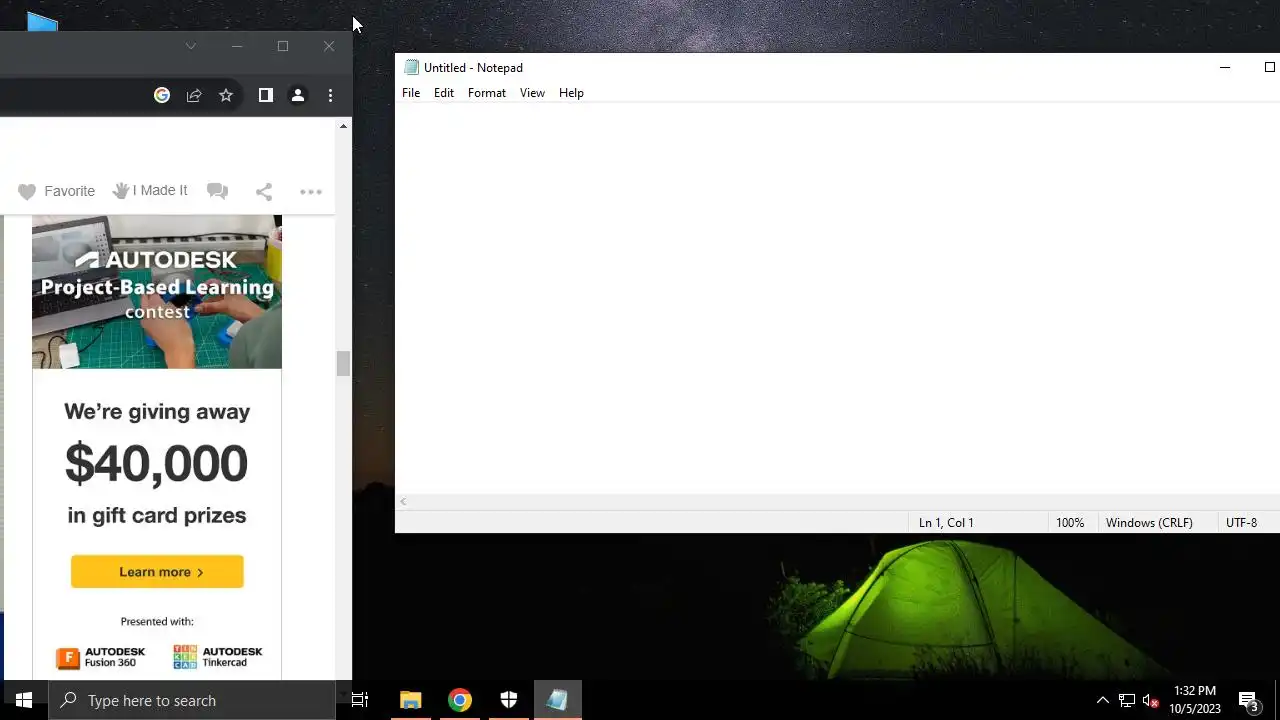Click the desktop folder icon behind Chrome

[x=42, y=20]
